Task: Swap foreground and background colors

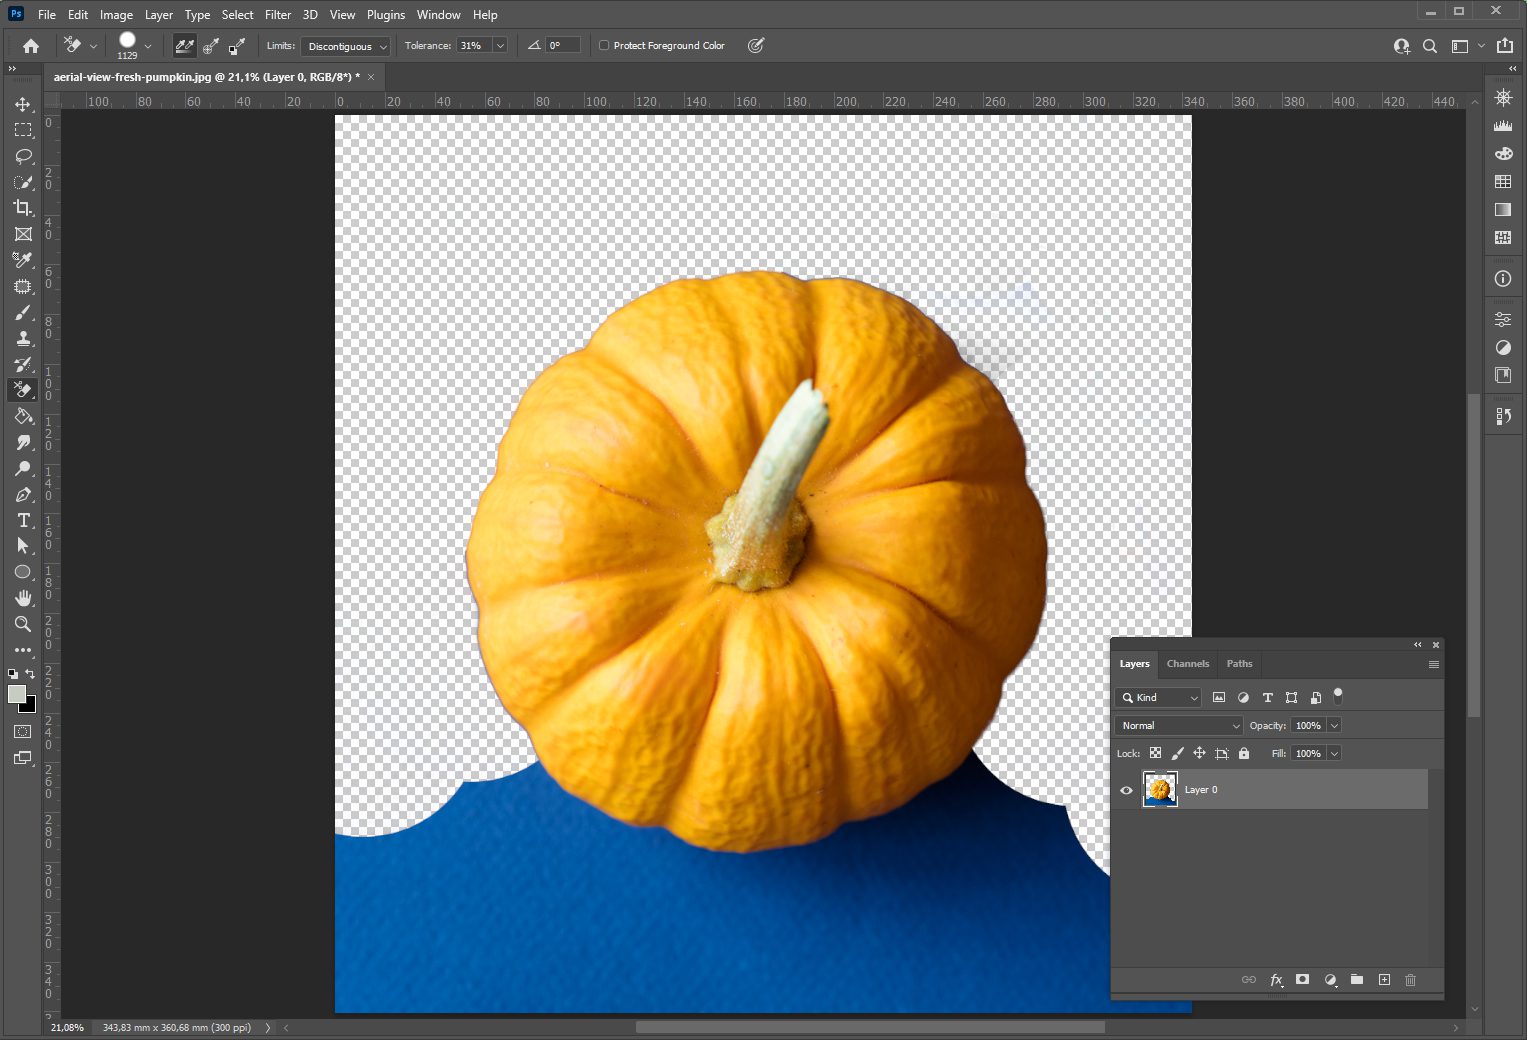Action: coord(30,674)
